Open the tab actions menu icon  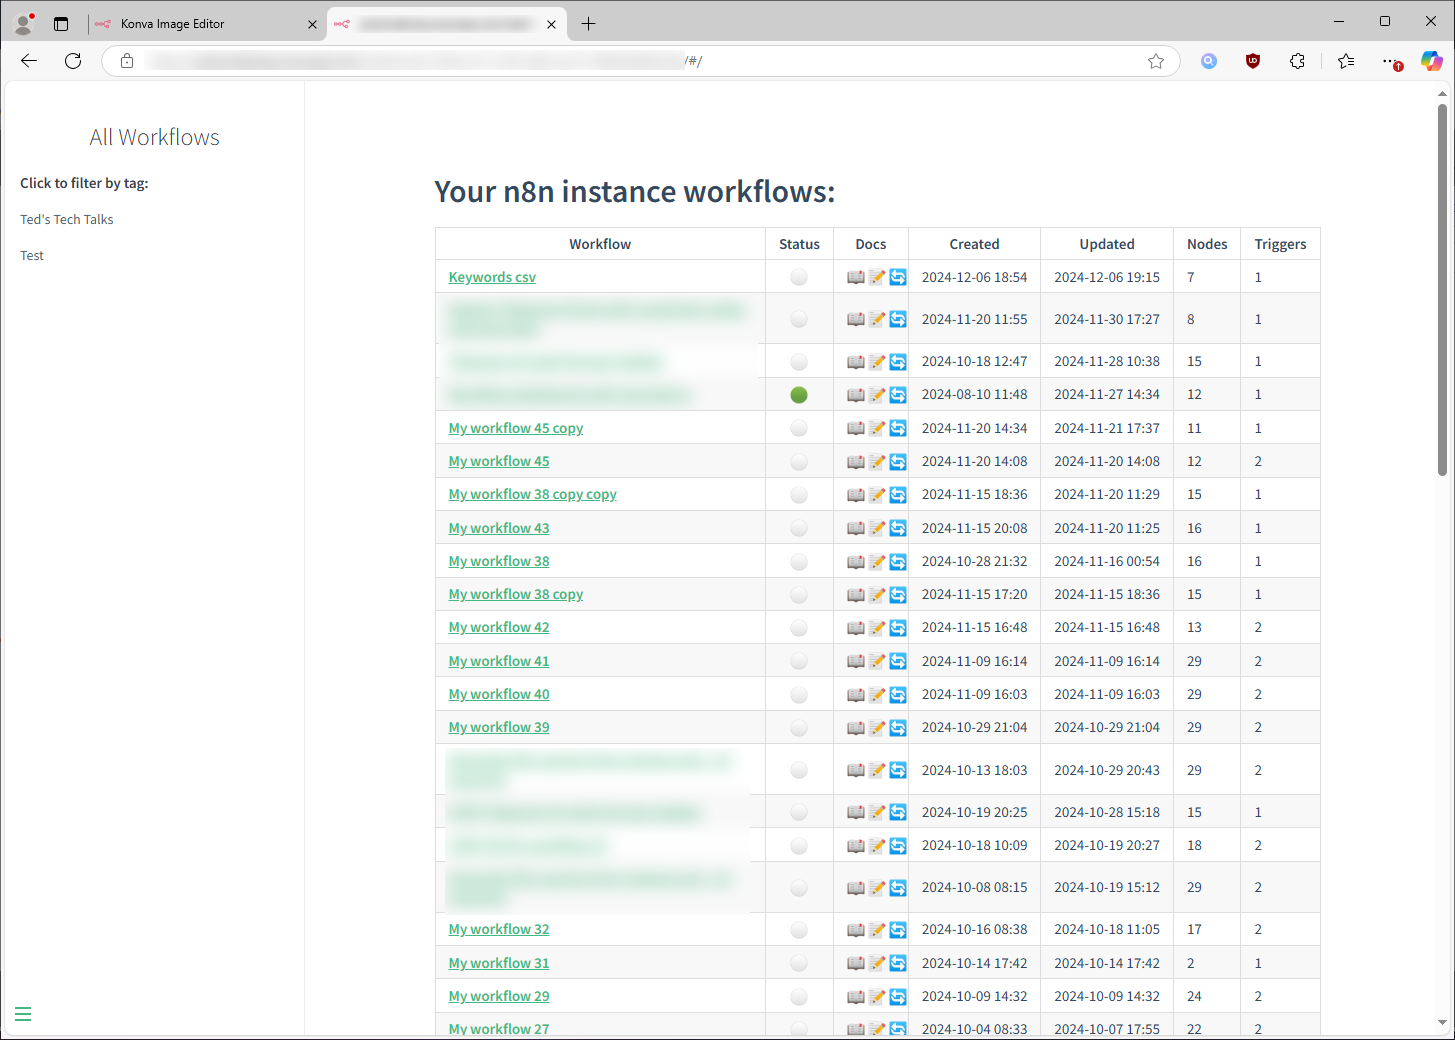click(x=61, y=23)
